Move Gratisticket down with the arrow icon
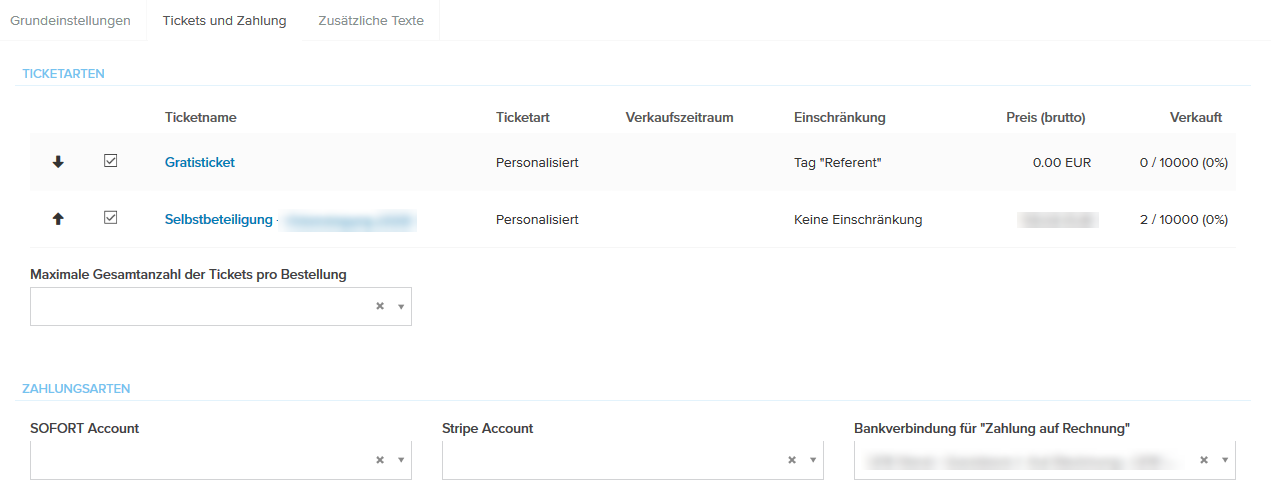 pos(58,162)
